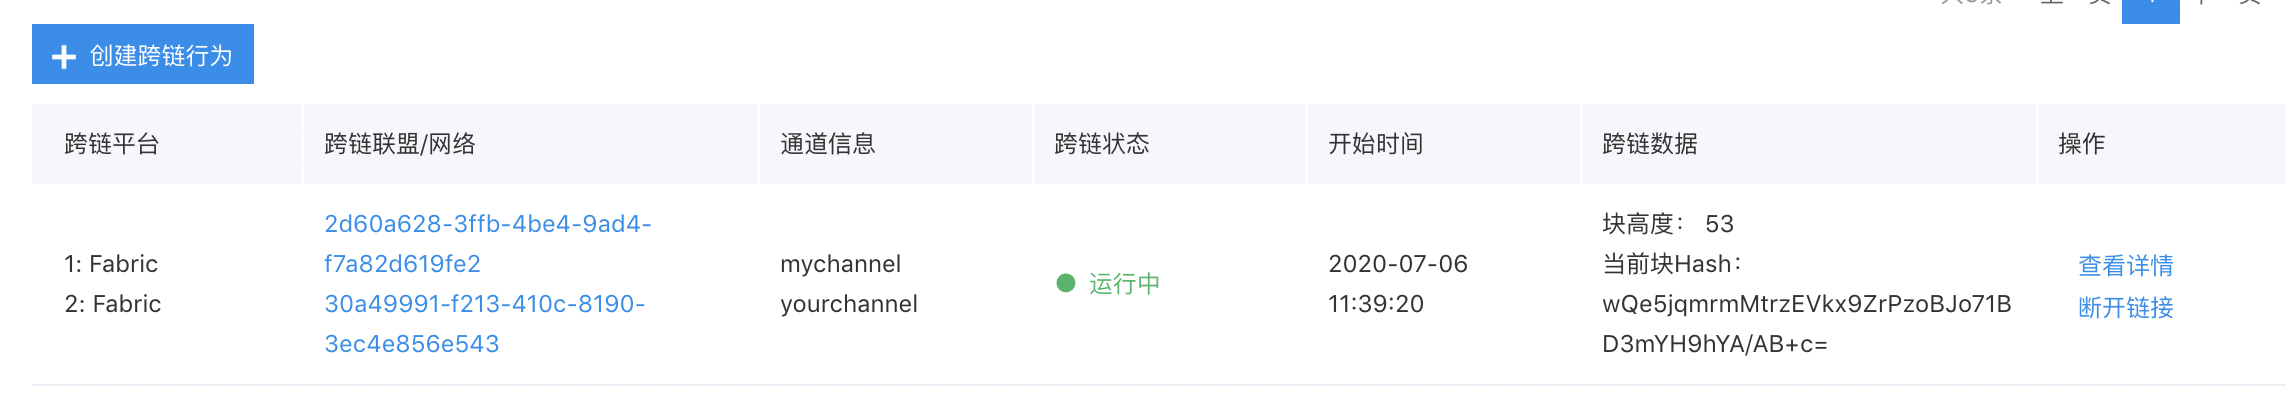The image size is (2286, 398).
Task: Click the plus icon on the create button
Action: tap(64, 57)
